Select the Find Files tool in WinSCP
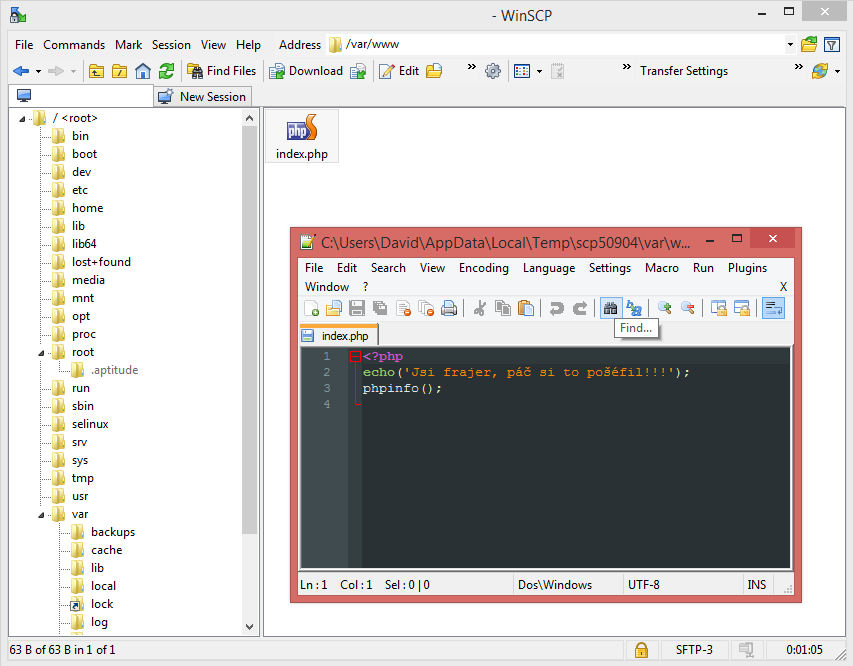 tap(222, 70)
